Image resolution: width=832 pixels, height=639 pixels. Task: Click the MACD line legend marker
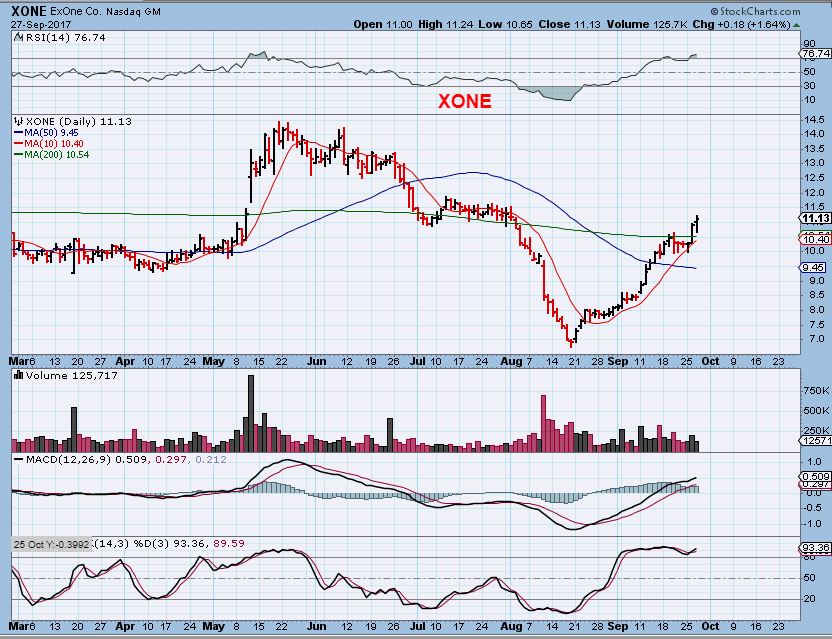pos(19,460)
